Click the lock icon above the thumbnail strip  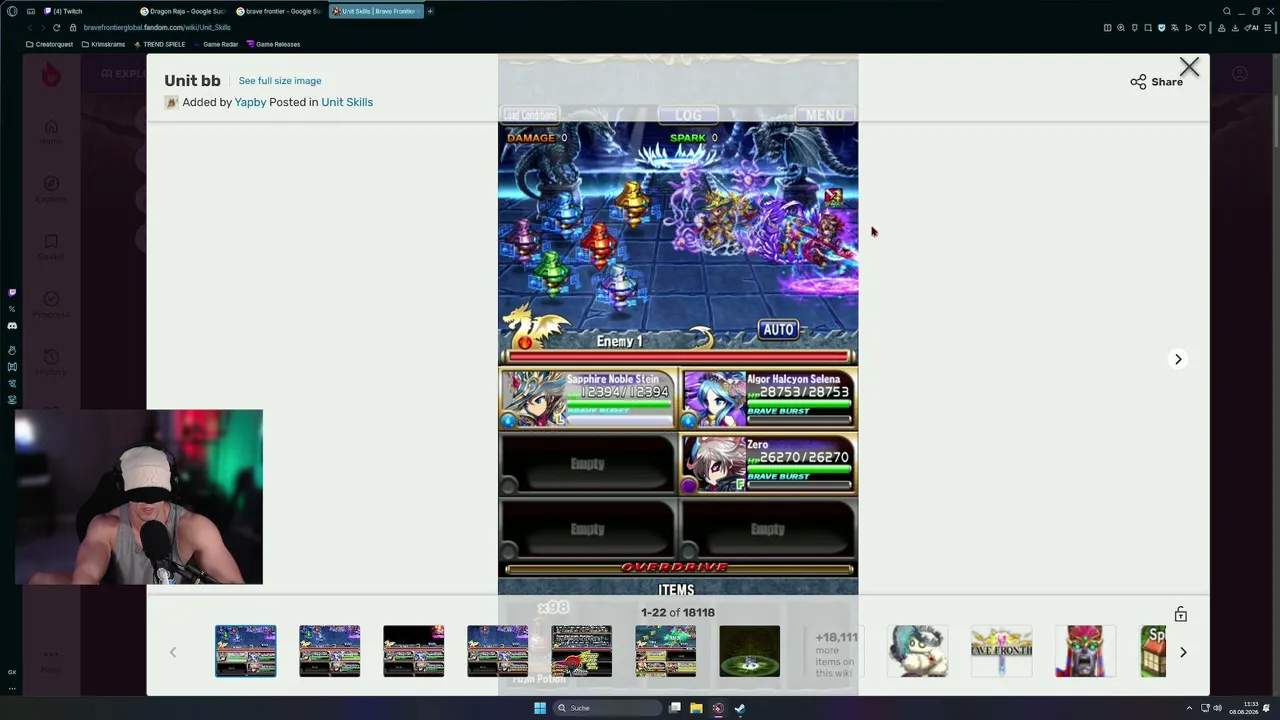pyautogui.click(x=1181, y=614)
